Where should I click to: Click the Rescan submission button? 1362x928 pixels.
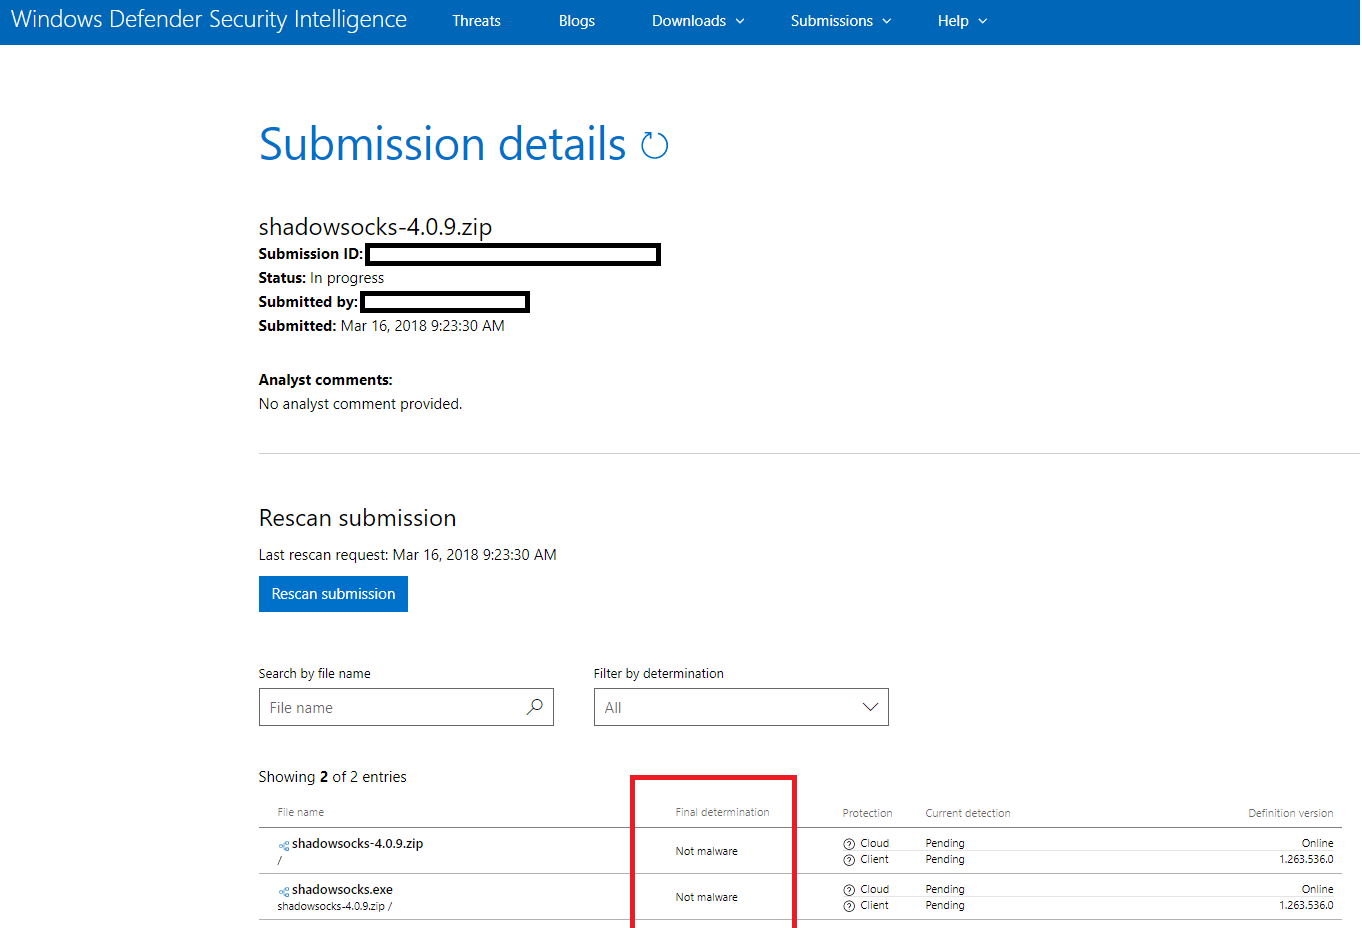point(333,594)
